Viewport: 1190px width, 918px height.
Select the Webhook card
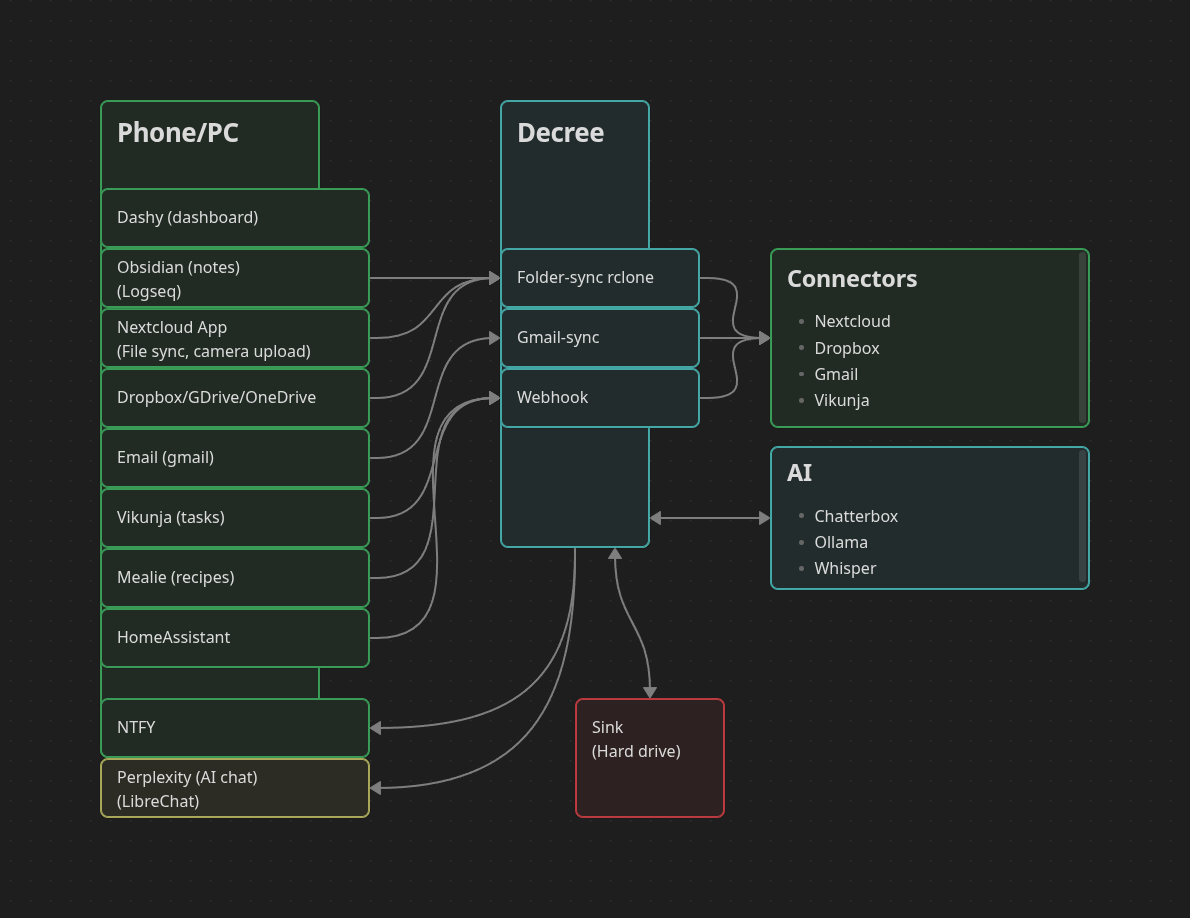[x=599, y=398]
